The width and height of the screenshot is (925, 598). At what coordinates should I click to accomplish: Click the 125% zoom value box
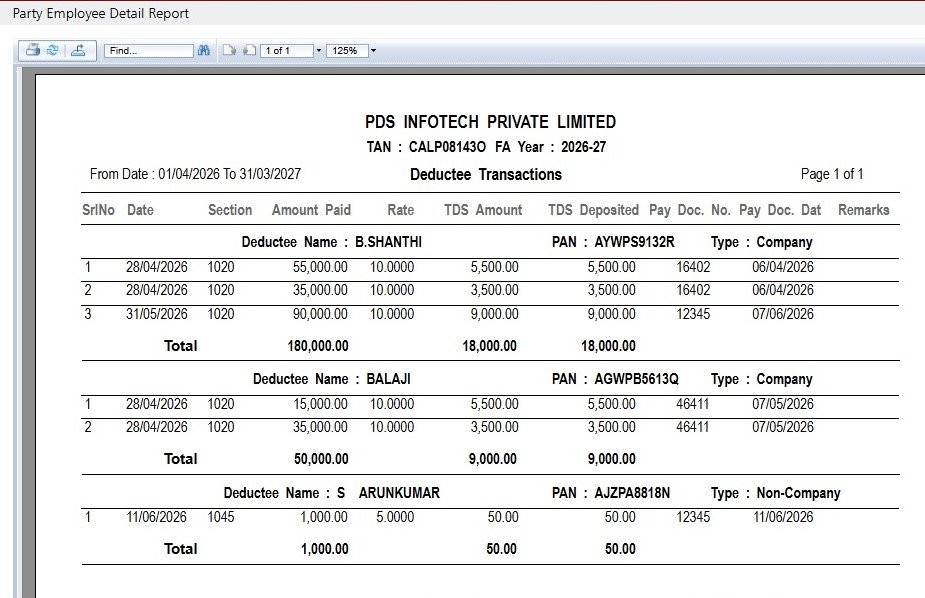347,51
